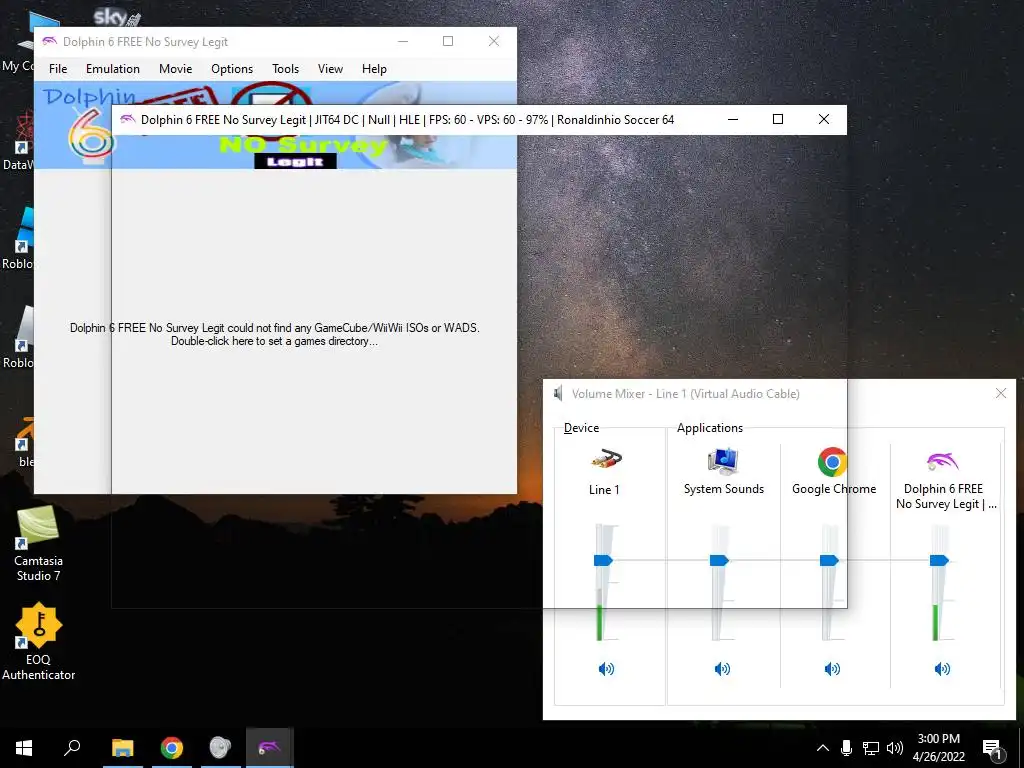This screenshot has width=1024, height=768.
Task: Maximize the Ronaldinhio Soccer 64 game window
Action: point(778,119)
